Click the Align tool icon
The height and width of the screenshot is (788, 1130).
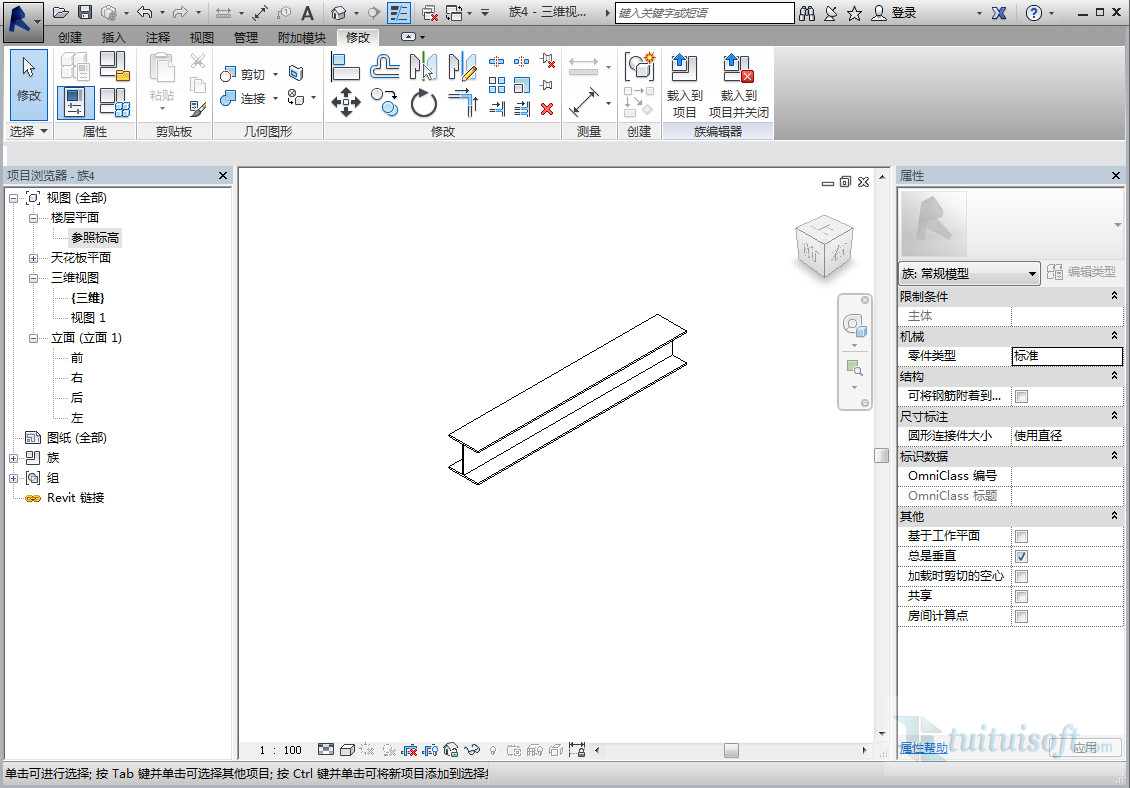pyautogui.click(x=345, y=67)
